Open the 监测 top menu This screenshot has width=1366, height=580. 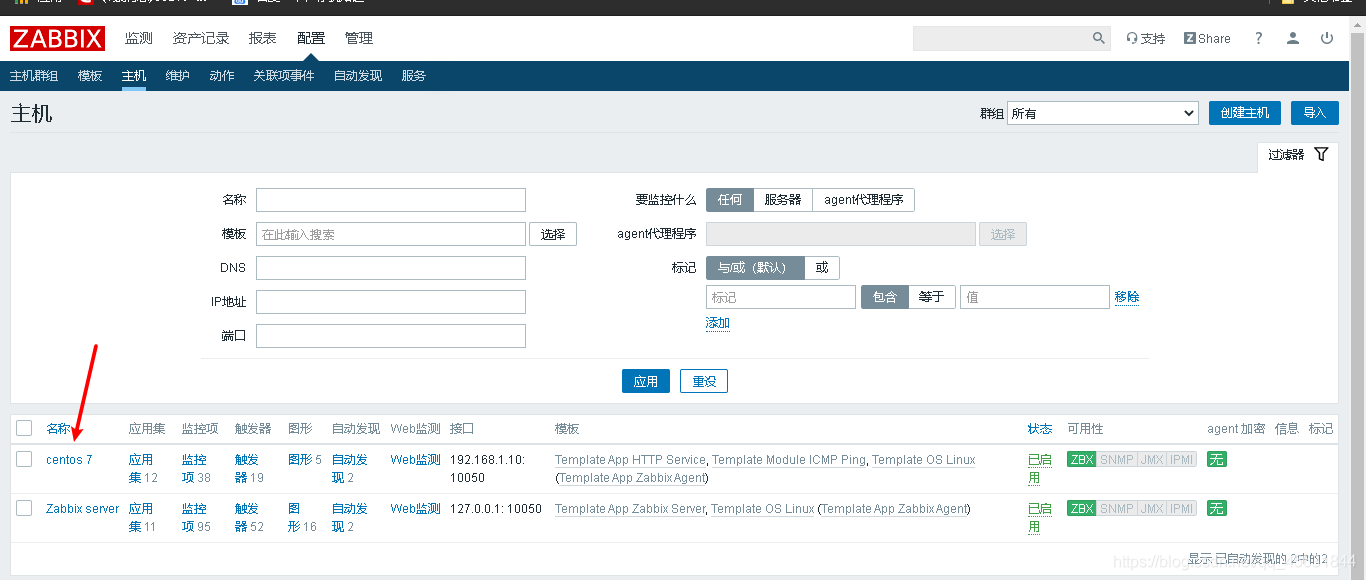(139, 38)
